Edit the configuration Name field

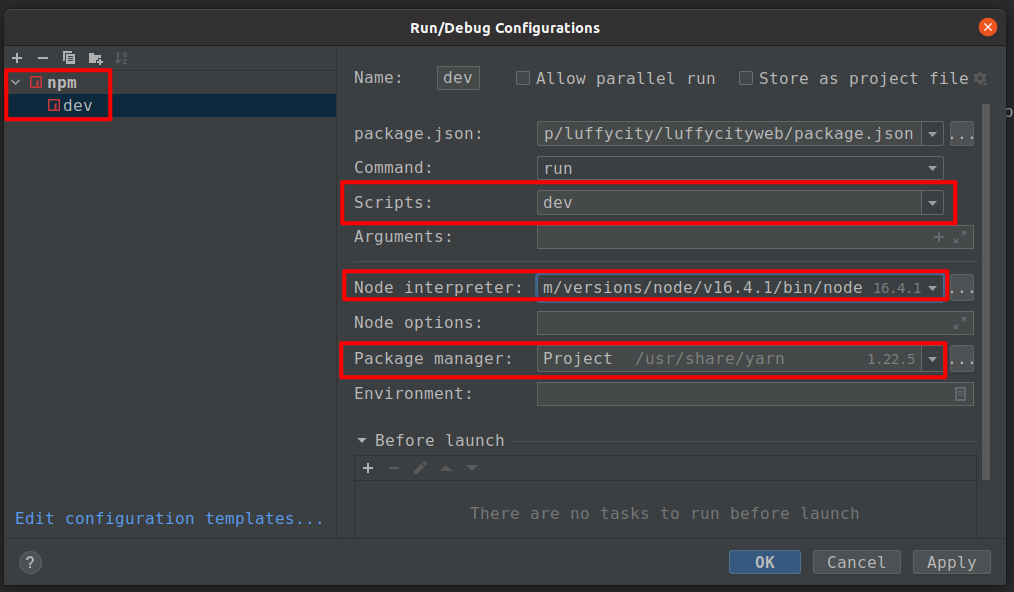coord(458,78)
